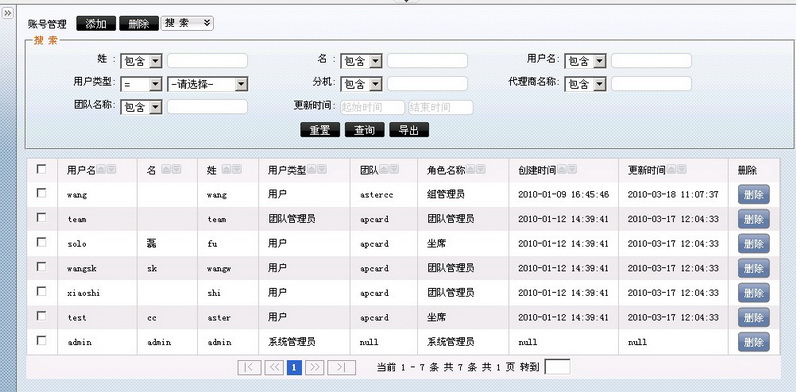Viewport: 796px width, 392px height.
Task: Open the 名 condition dropdown
Action: [361, 62]
